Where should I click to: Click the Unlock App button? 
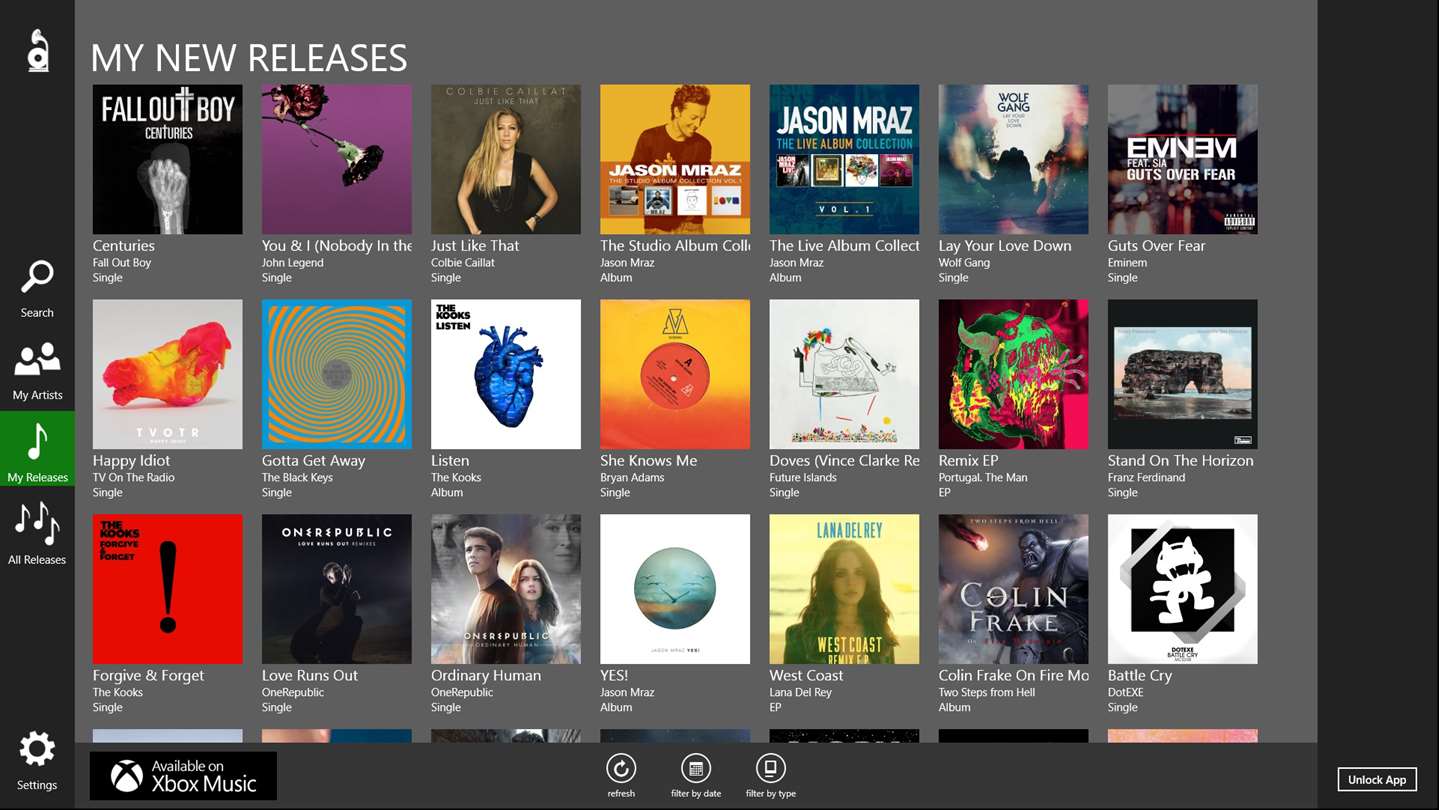coord(1377,780)
